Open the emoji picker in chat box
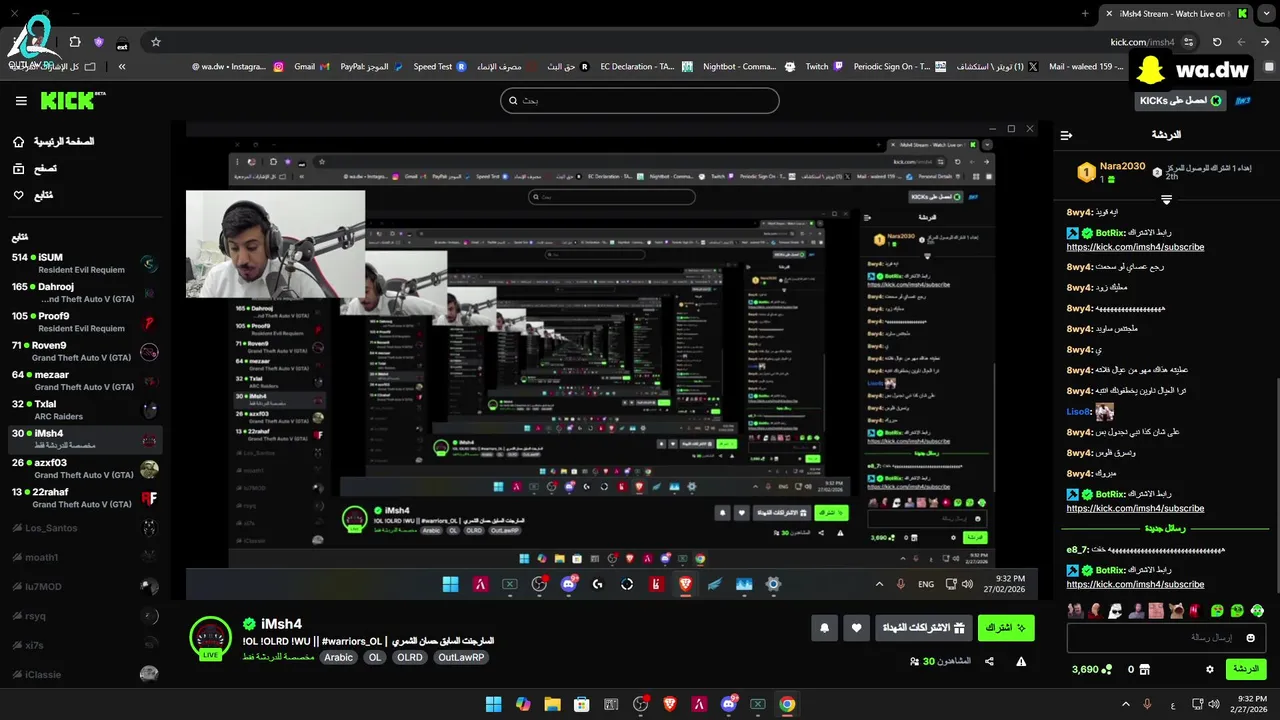1280x720 pixels. tap(1251, 638)
